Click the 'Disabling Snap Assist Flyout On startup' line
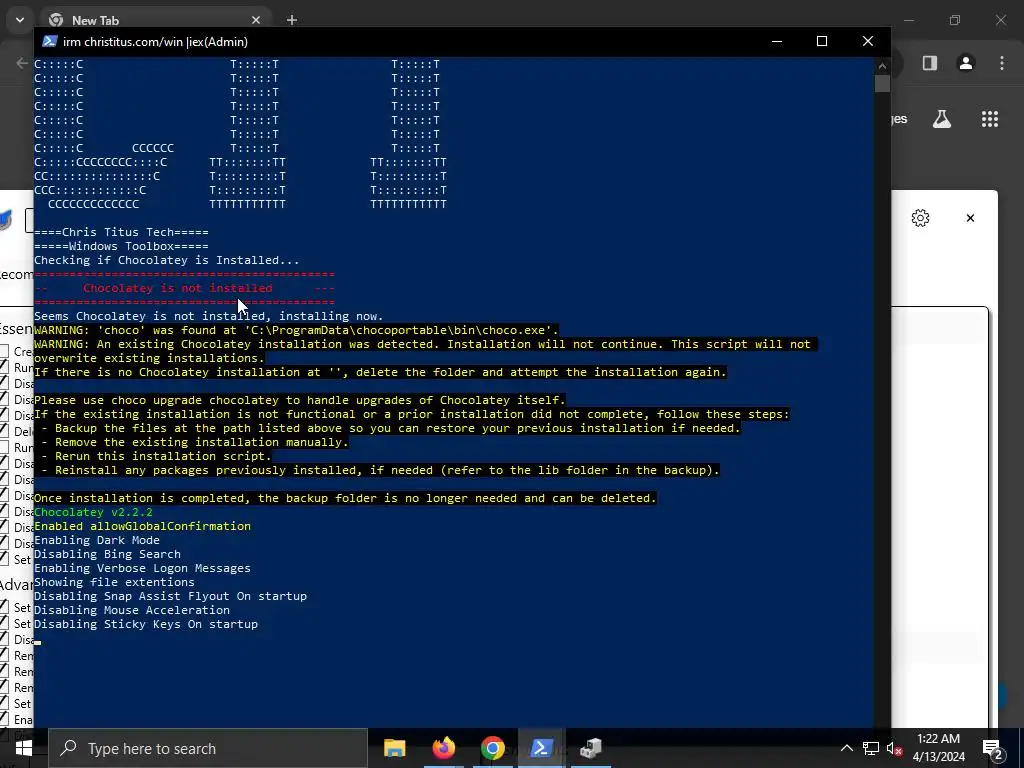The image size is (1024, 768). click(170, 596)
